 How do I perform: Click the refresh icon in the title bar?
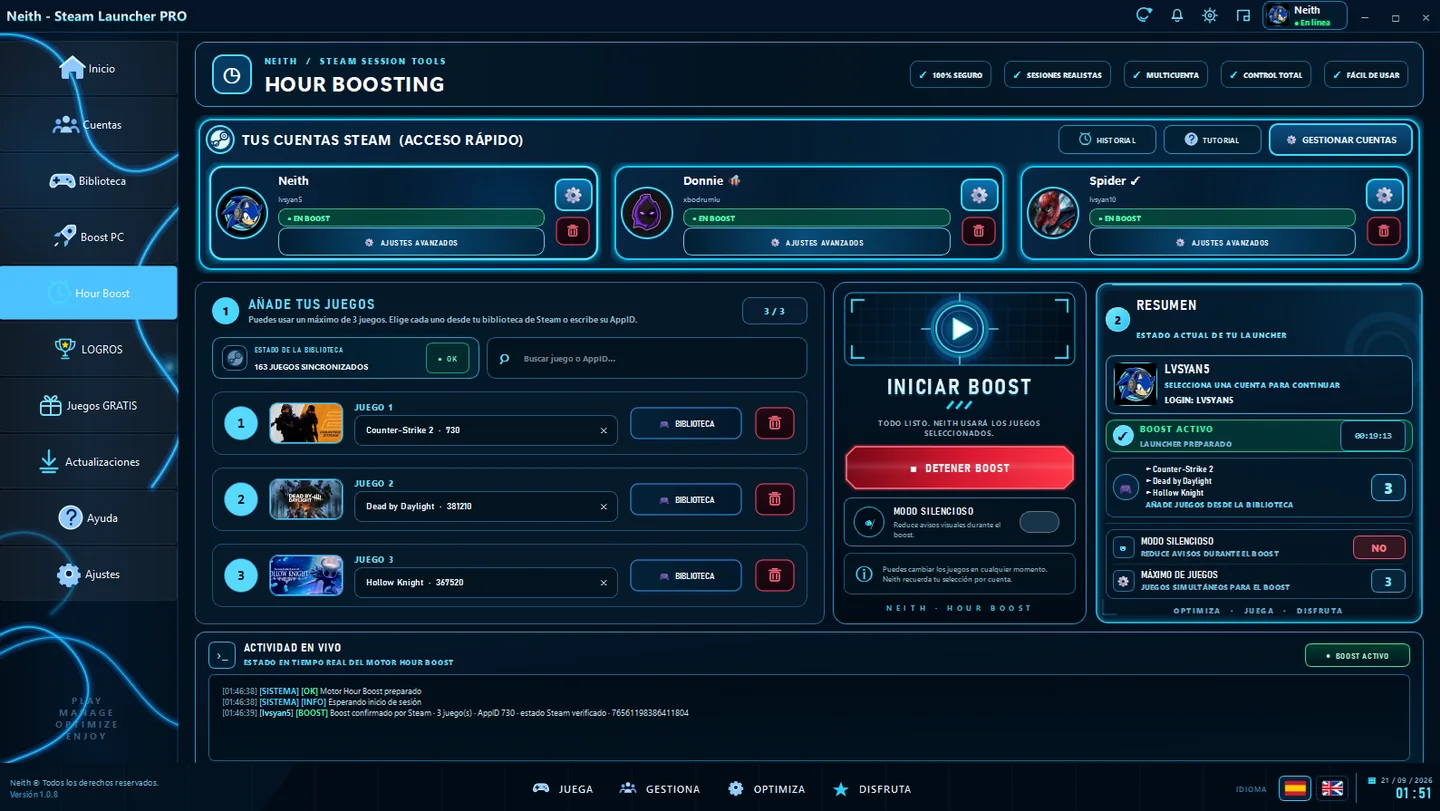coord(1144,15)
